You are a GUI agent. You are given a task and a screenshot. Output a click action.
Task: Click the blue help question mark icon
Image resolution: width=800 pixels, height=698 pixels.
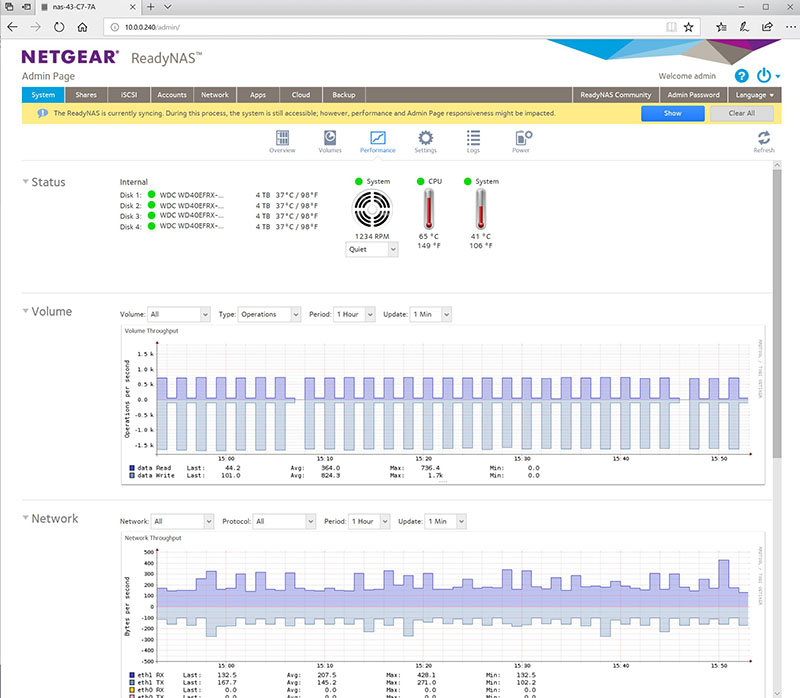(741, 76)
